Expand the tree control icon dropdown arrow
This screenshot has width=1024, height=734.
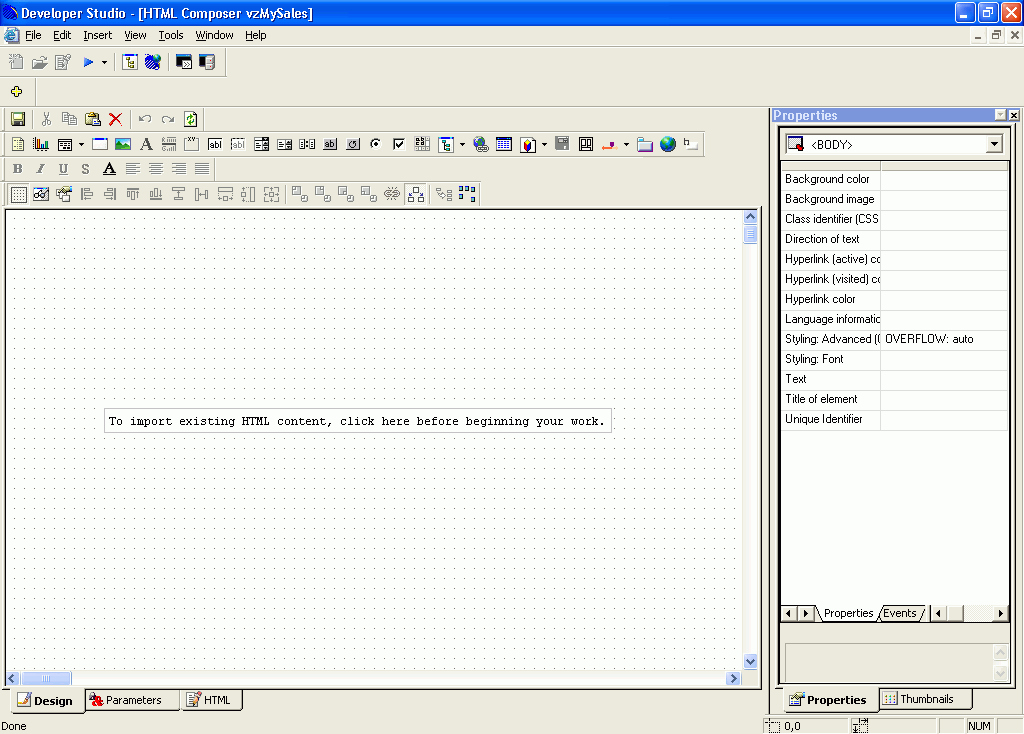tap(462, 144)
